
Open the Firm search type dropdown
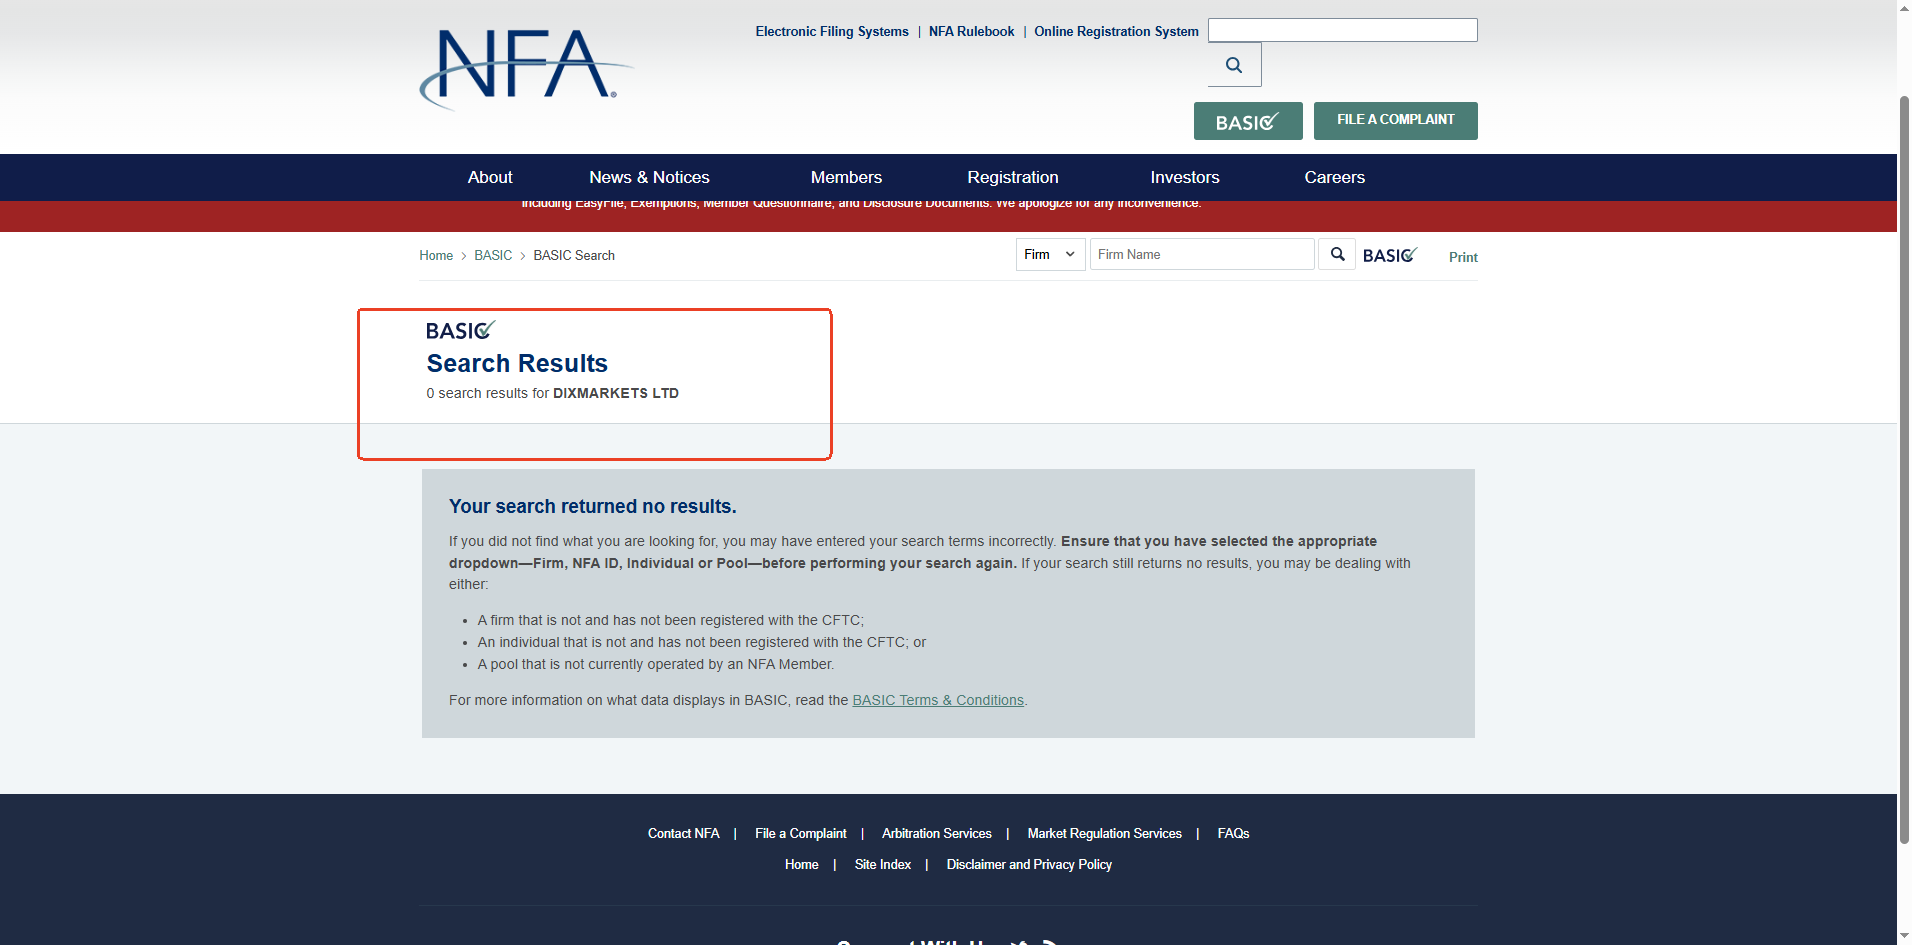1050,254
